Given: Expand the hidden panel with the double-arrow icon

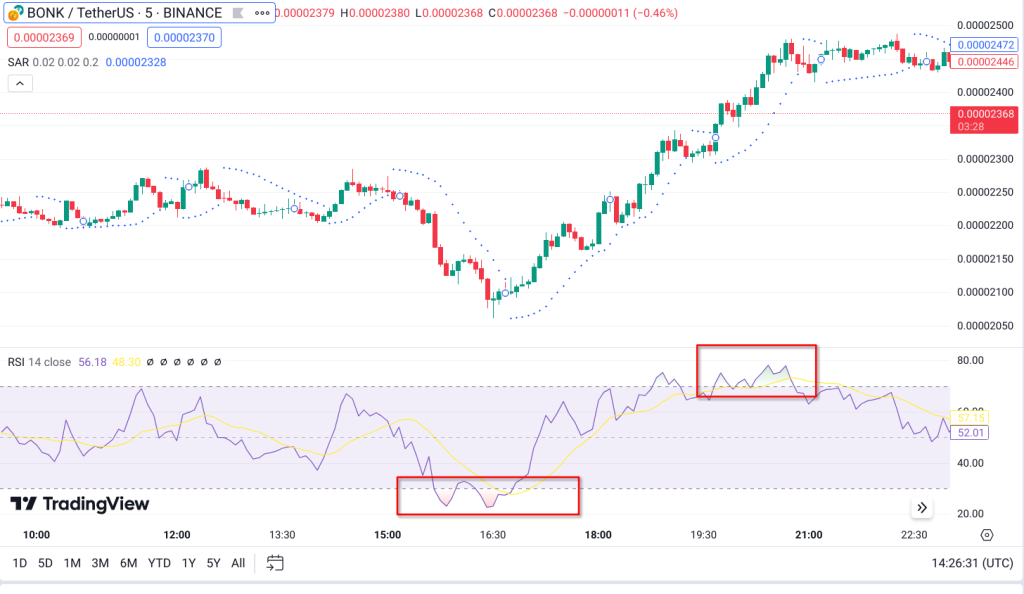Looking at the screenshot, I should point(922,508).
